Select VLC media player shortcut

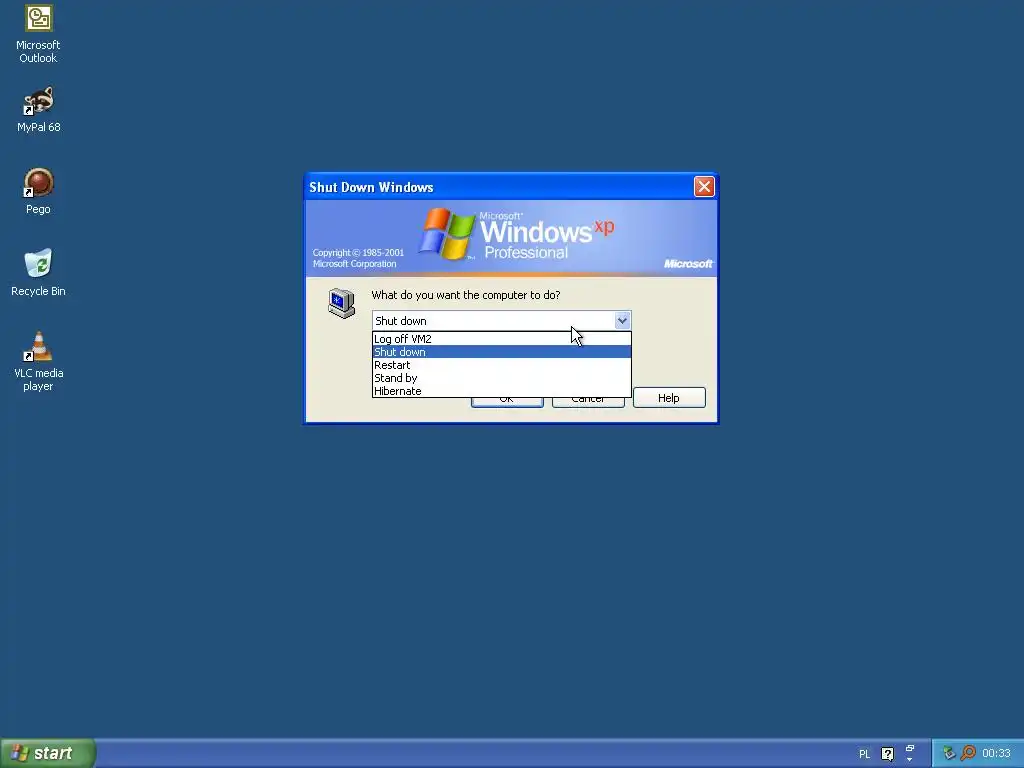(38, 361)
